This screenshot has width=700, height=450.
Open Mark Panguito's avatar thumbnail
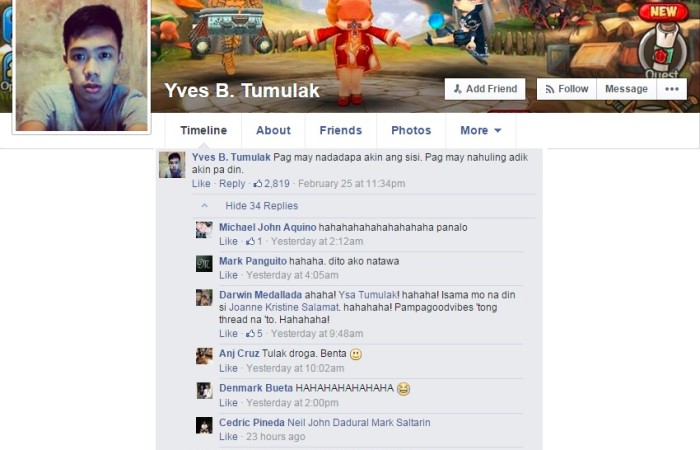(x=204, y=263)
